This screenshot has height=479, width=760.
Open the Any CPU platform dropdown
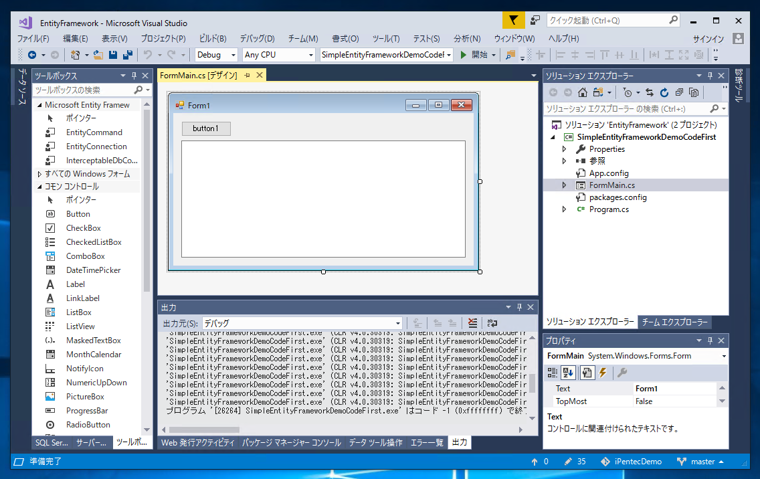point(311,55)
